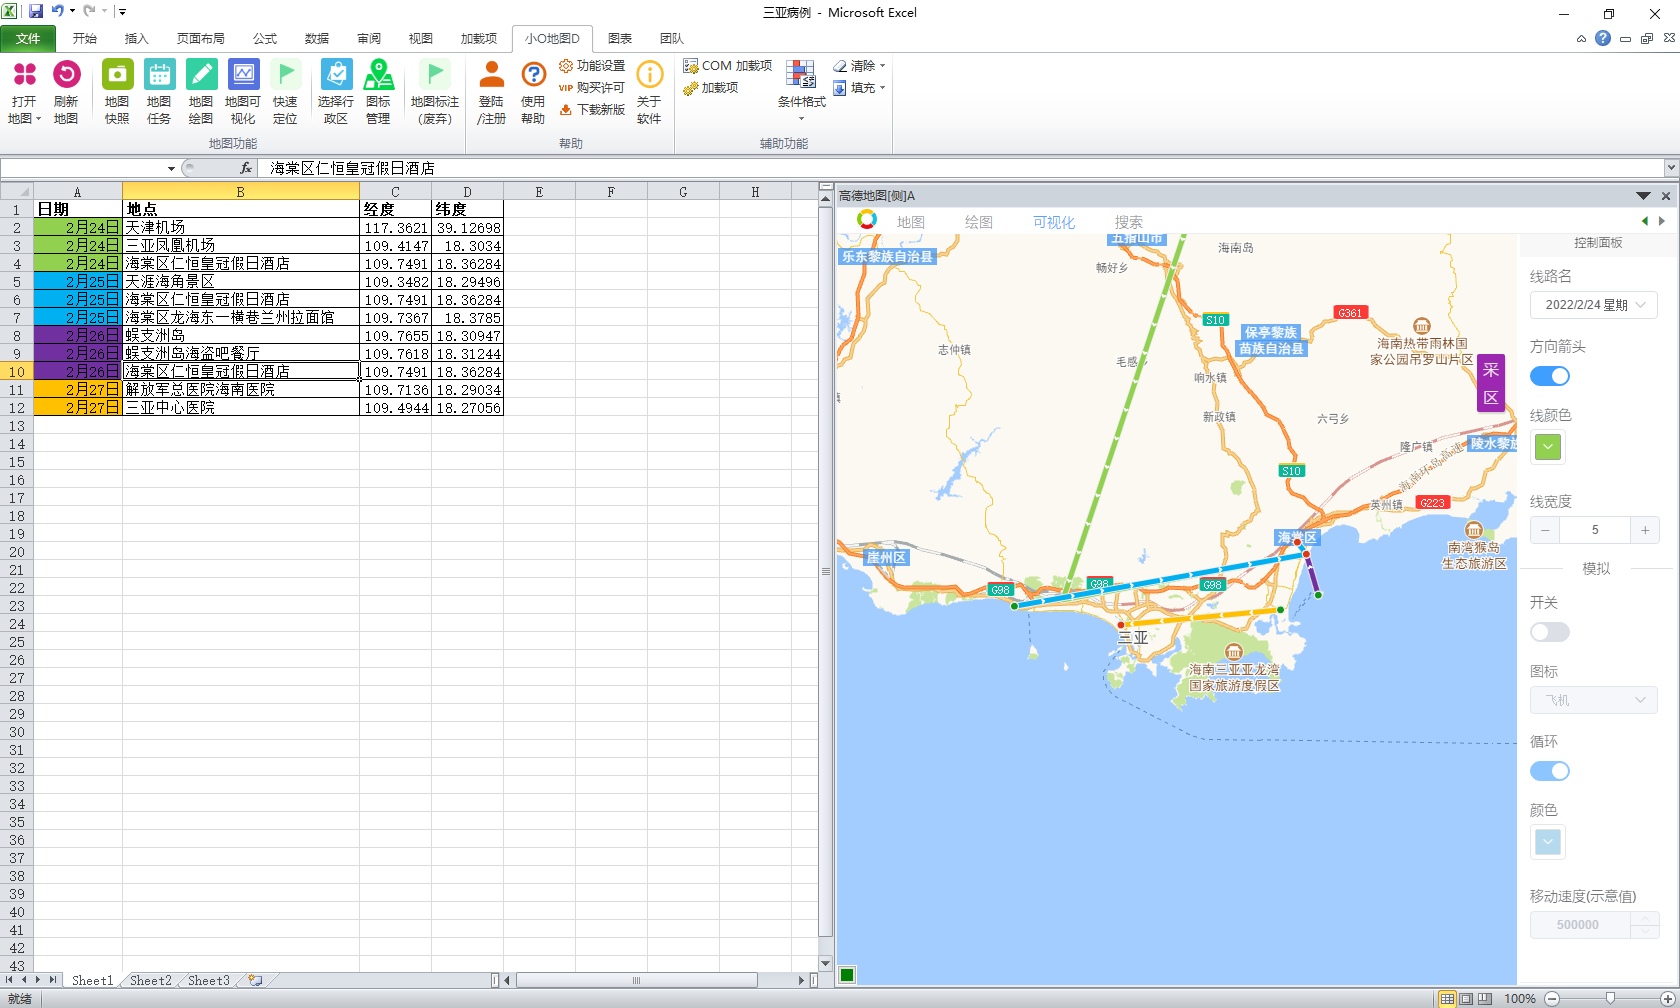This screenshot has width=1680, height=1008.
Task: Expand the 线路名 route dropdown
Action: click(1593, 305)
